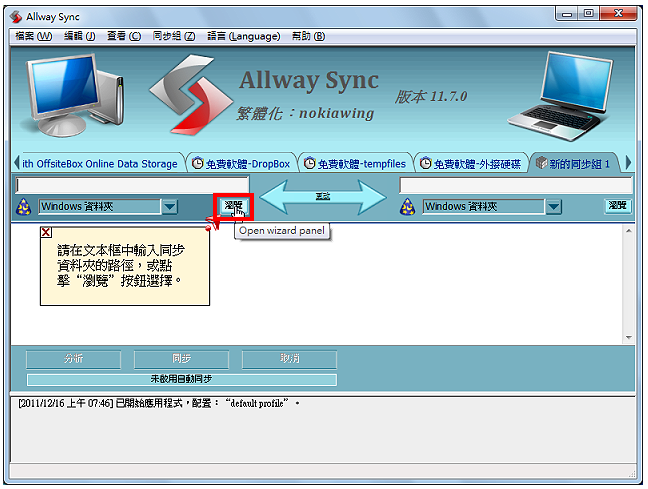Screen dimensions: 648x489
Task: Click the left folder path input field
Action: (x=132, y=185)
